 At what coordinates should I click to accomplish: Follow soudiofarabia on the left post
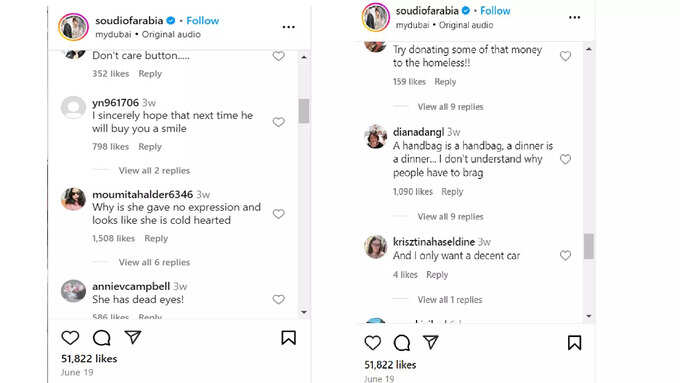click(203, 20)
